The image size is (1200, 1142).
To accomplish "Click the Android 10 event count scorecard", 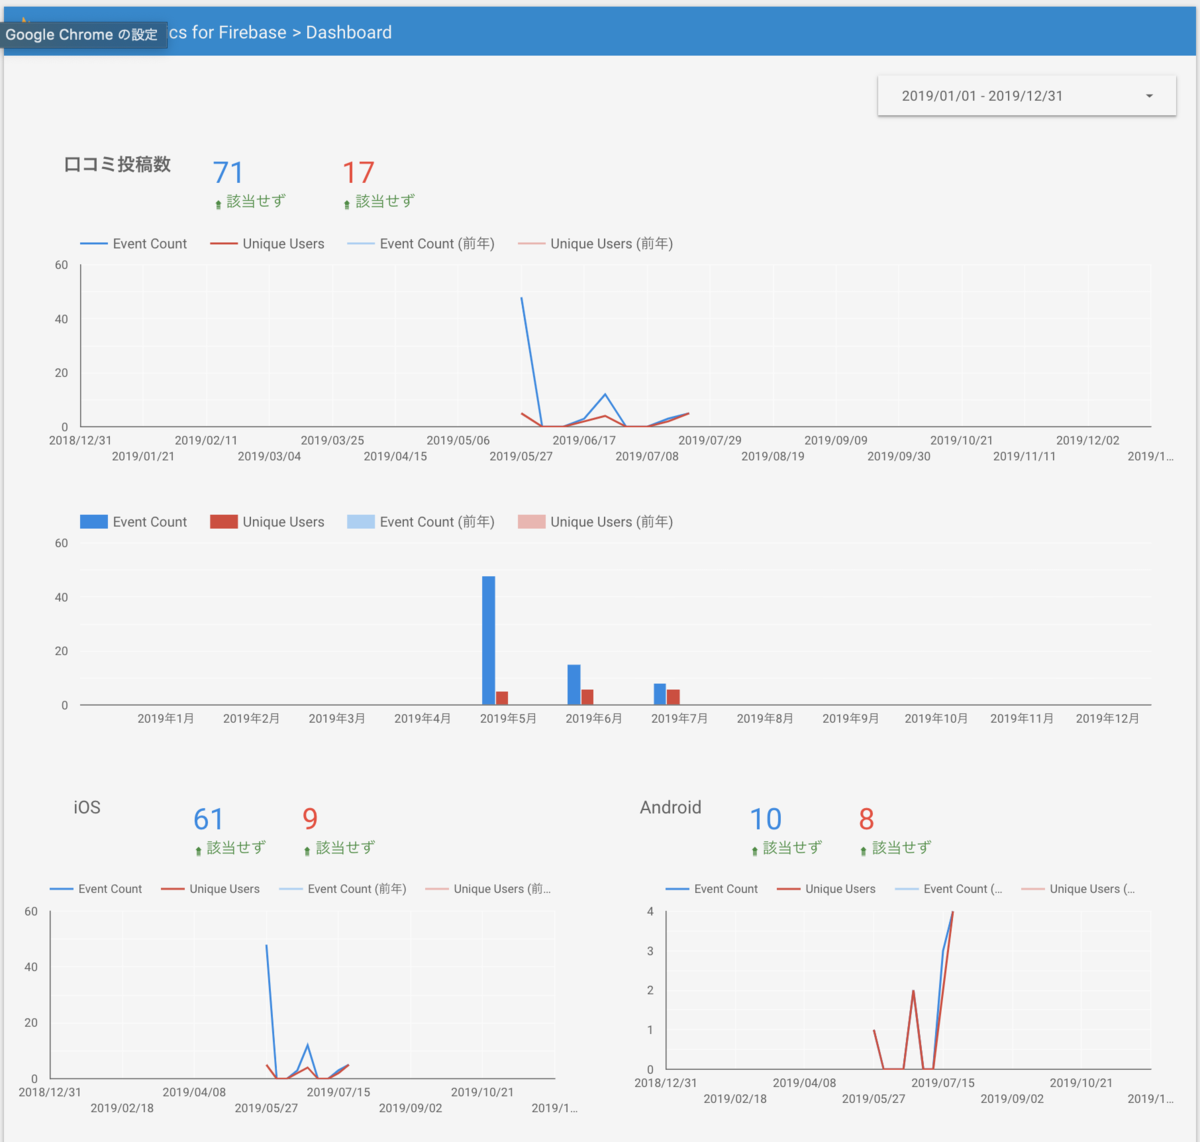I will (766, 820).
